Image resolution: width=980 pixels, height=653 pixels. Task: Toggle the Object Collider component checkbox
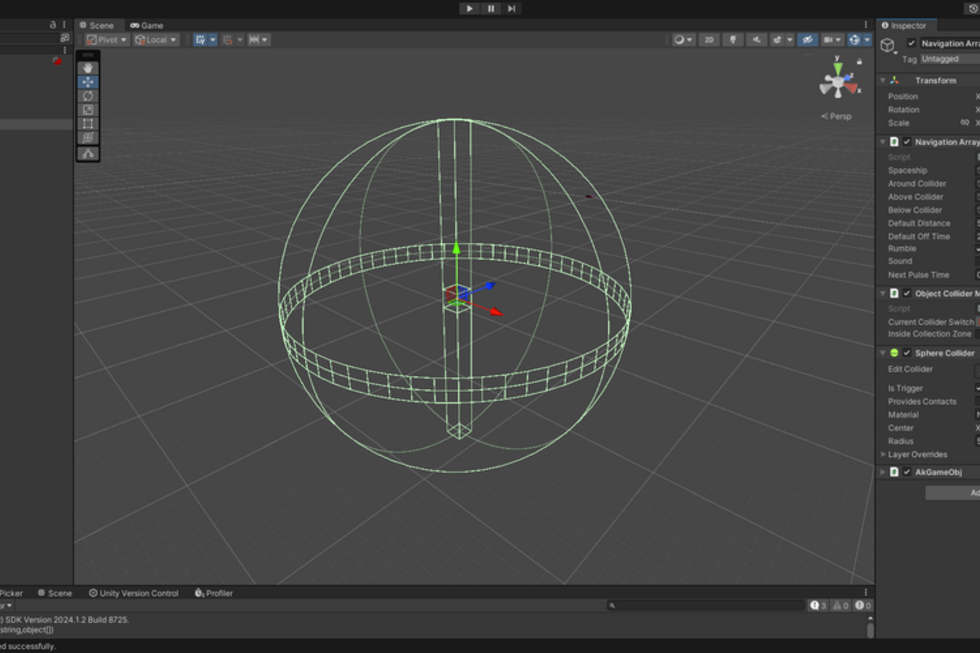click(907, 294)
